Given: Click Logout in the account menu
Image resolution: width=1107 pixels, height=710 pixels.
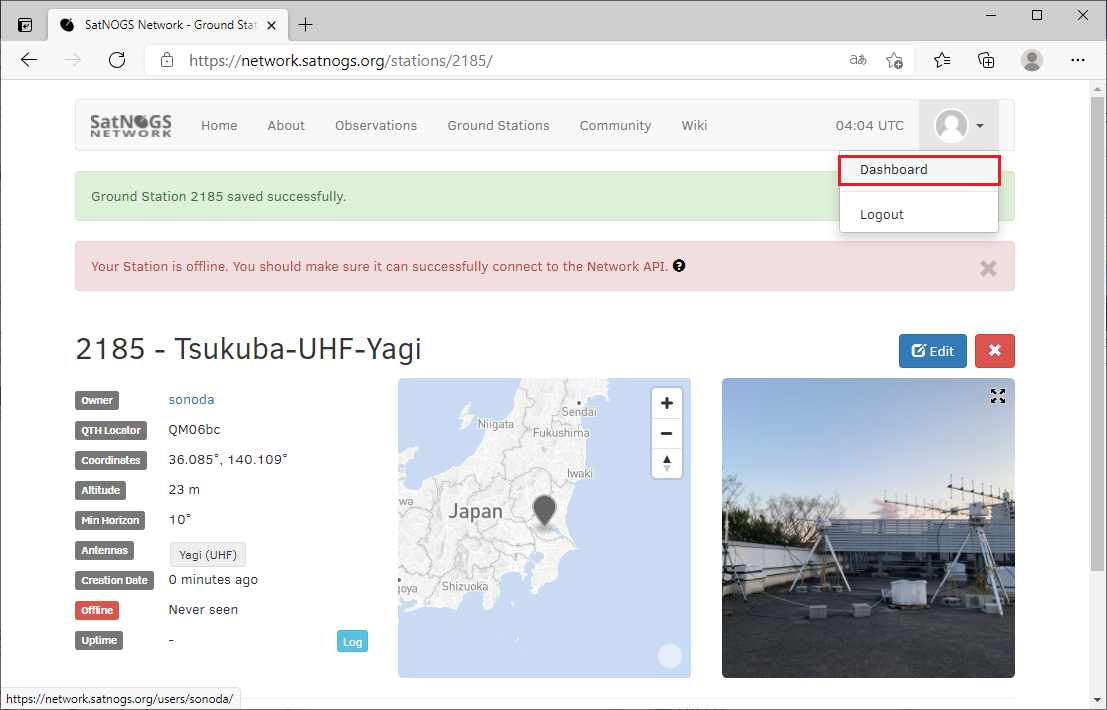Looking at the screenshot, I should [x=881, y=214].
